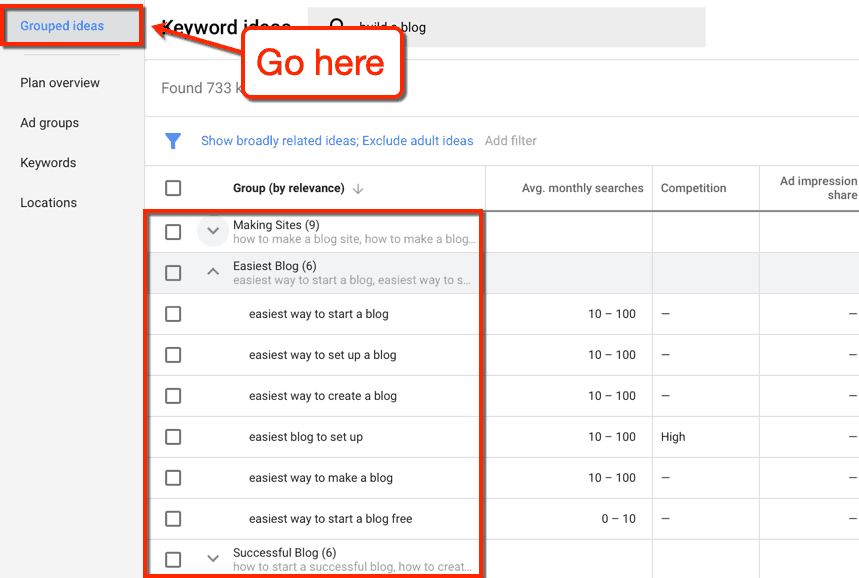The image size is (859, 578).
Task: Select the easiest way to start a blog checkbox
Action: (173, 313)
